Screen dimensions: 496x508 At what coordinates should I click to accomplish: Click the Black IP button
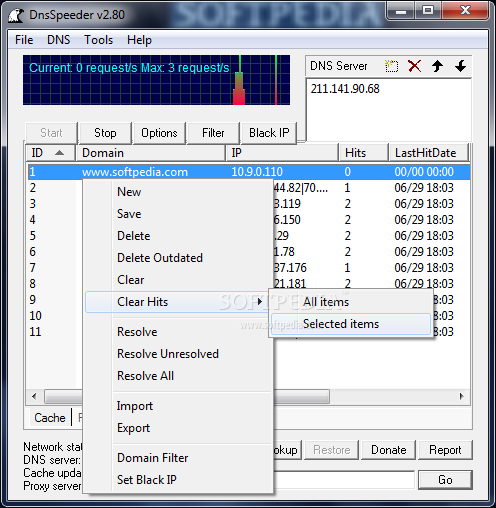coord(269,133)
